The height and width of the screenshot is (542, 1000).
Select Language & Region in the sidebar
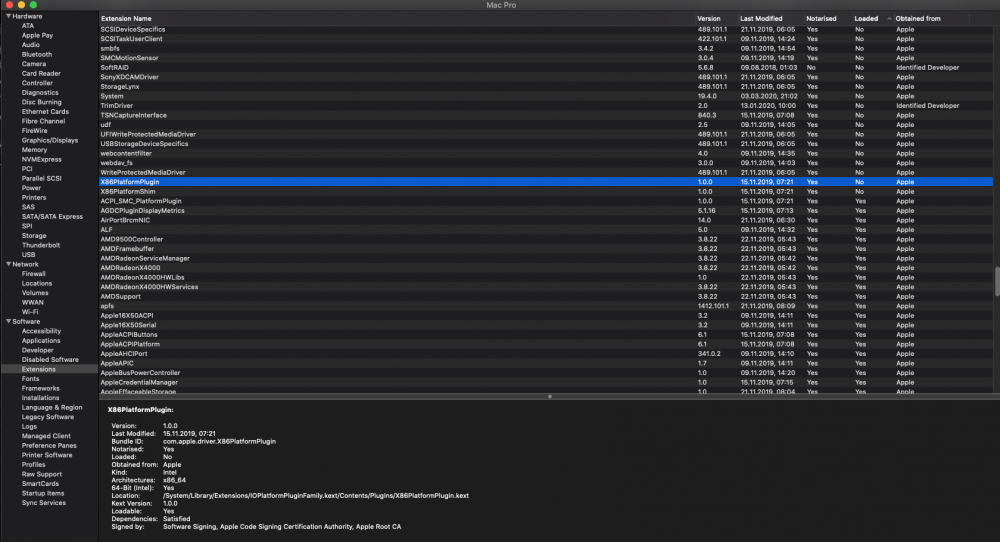click(52, 407)
